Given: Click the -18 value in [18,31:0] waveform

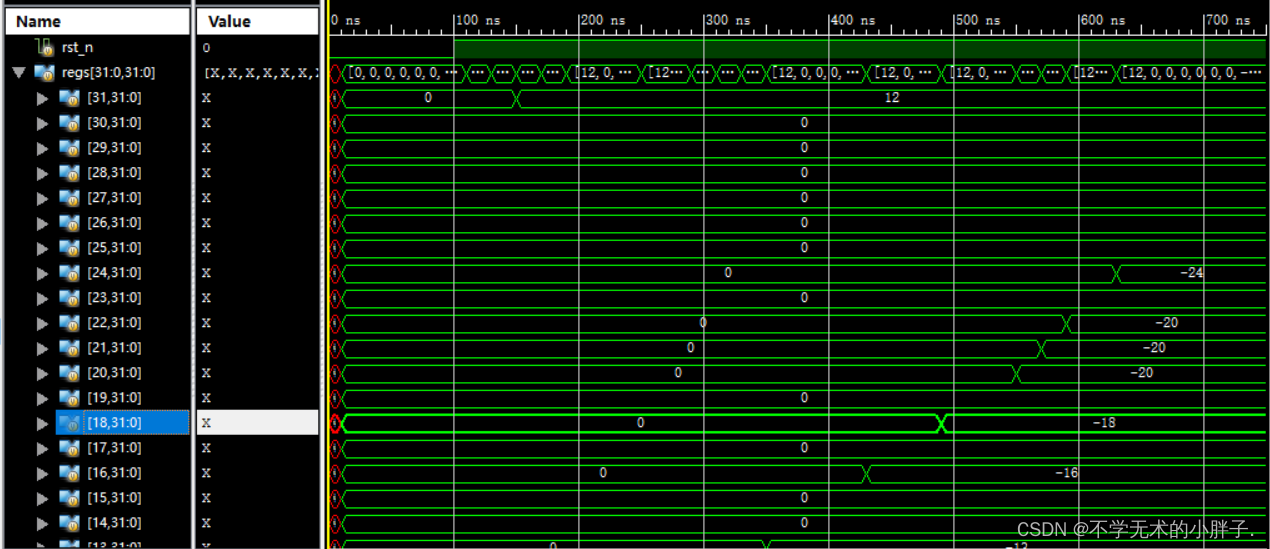Looking at the screenshot, I should click(1104, 422).
